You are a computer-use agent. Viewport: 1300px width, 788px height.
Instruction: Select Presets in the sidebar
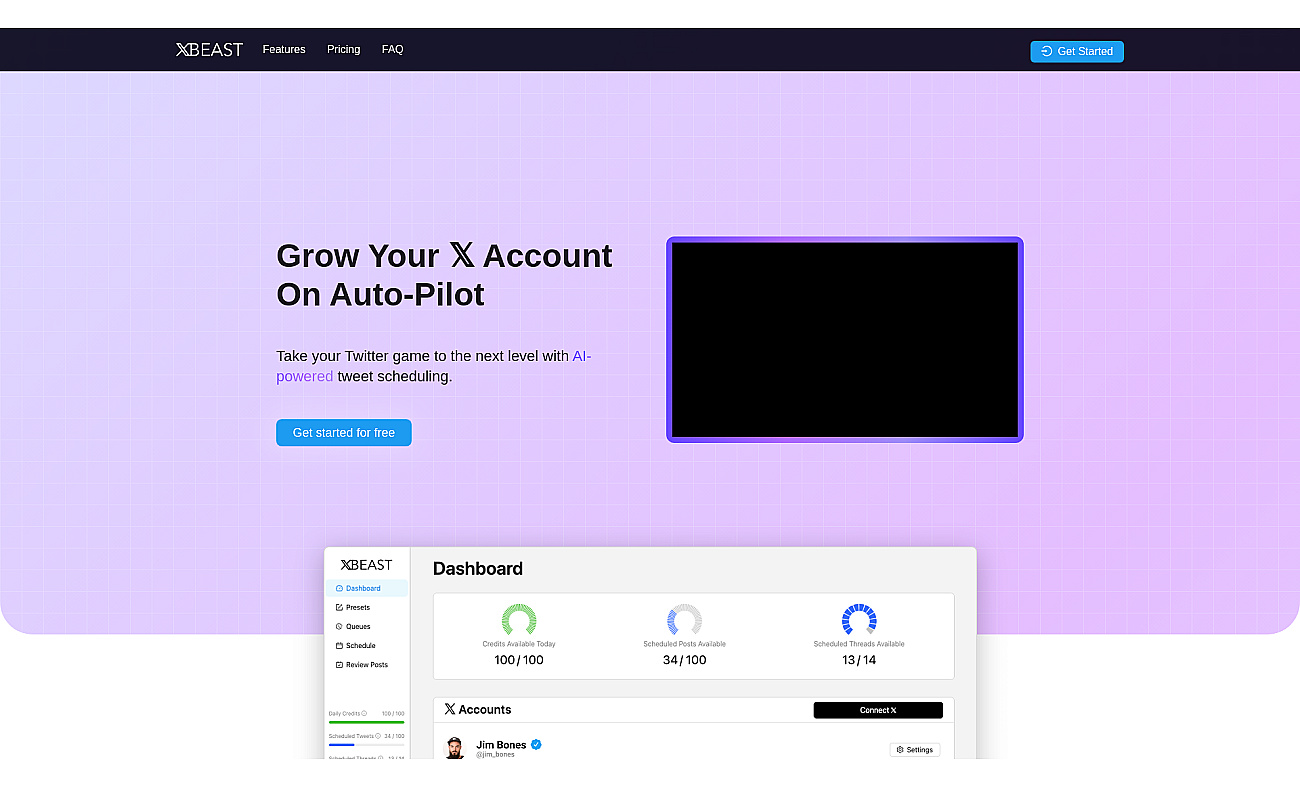(x=353, y=607)
